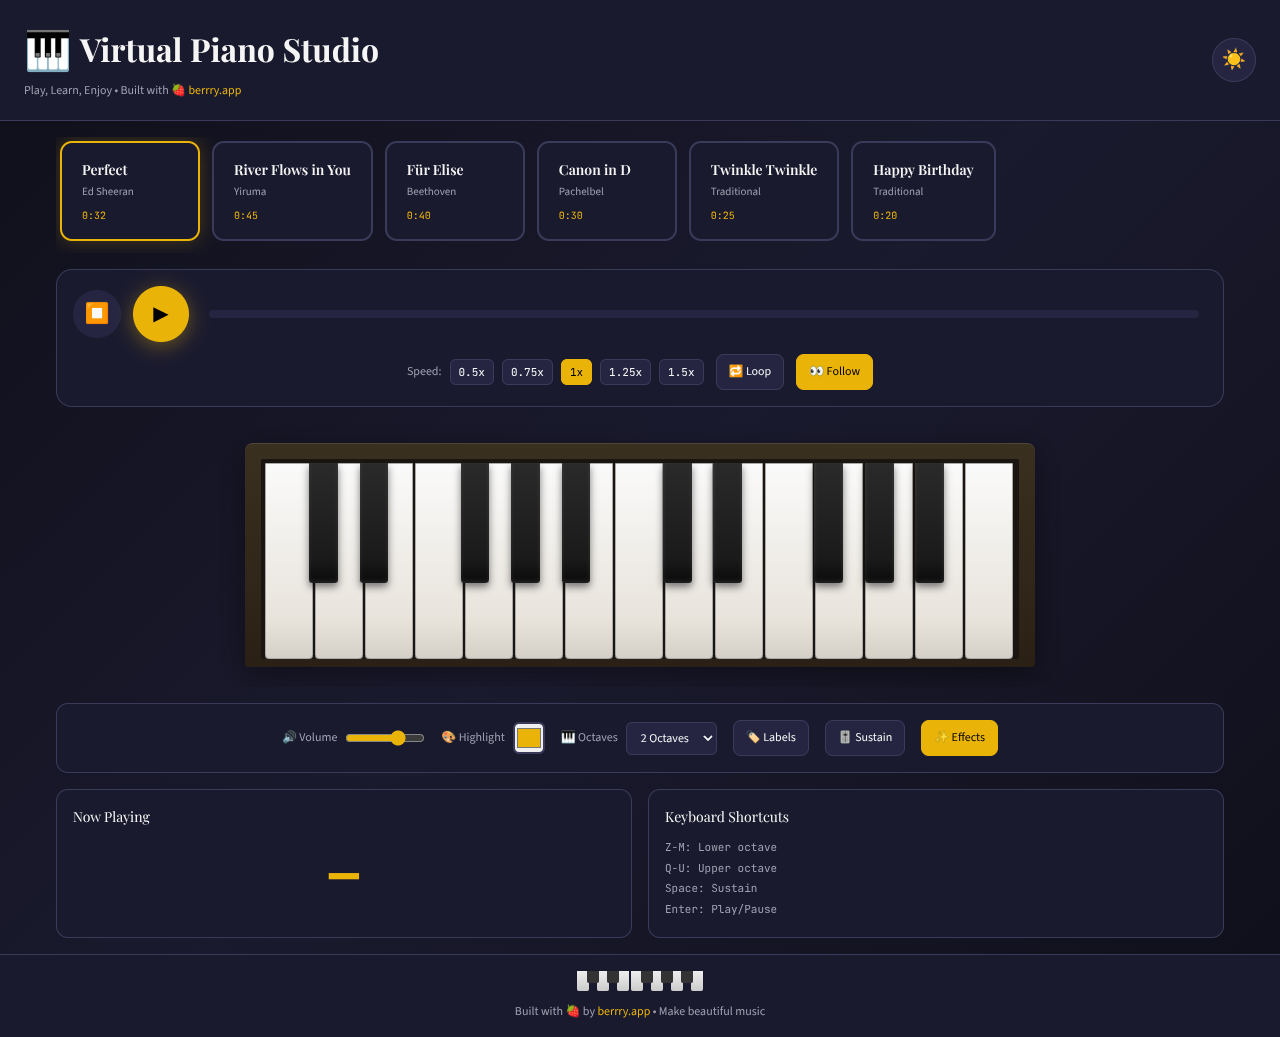Toggle the note highlight color setting
Image resolution: width=1280 pixels, height=1037 pixels.
click(528, 737)
